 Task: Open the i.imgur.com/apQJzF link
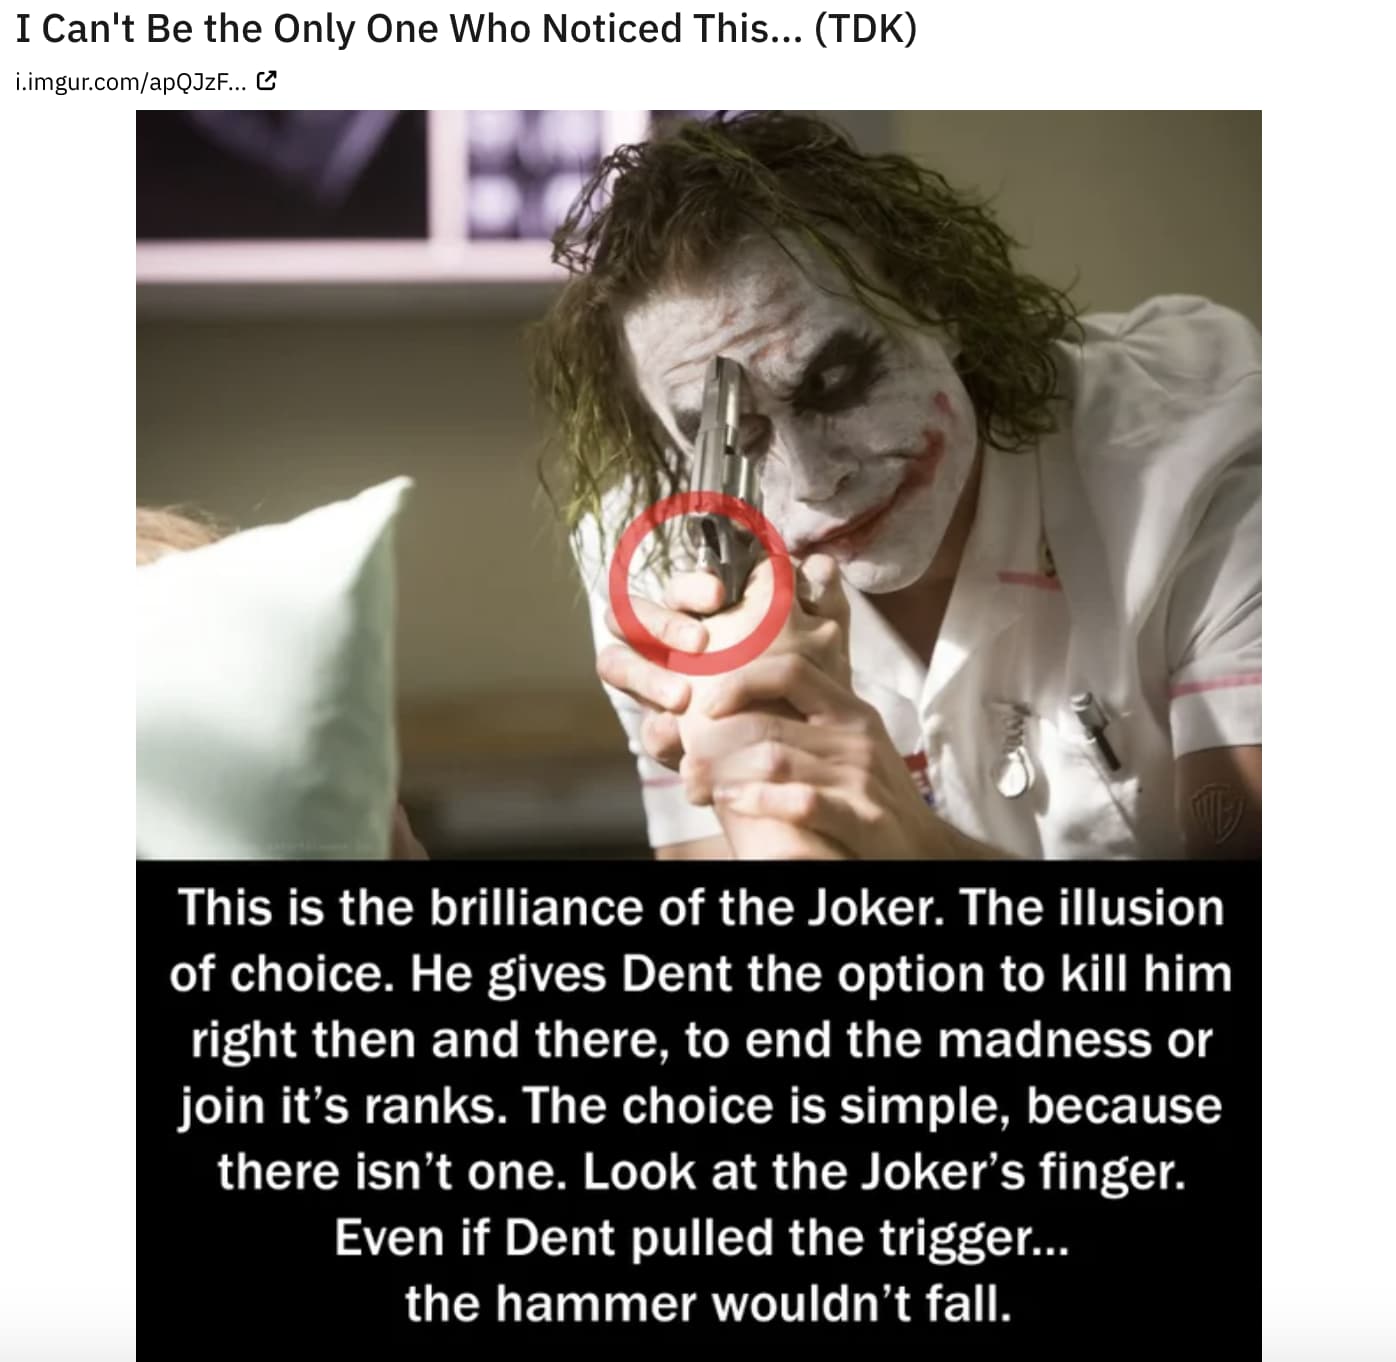point(130,82)
